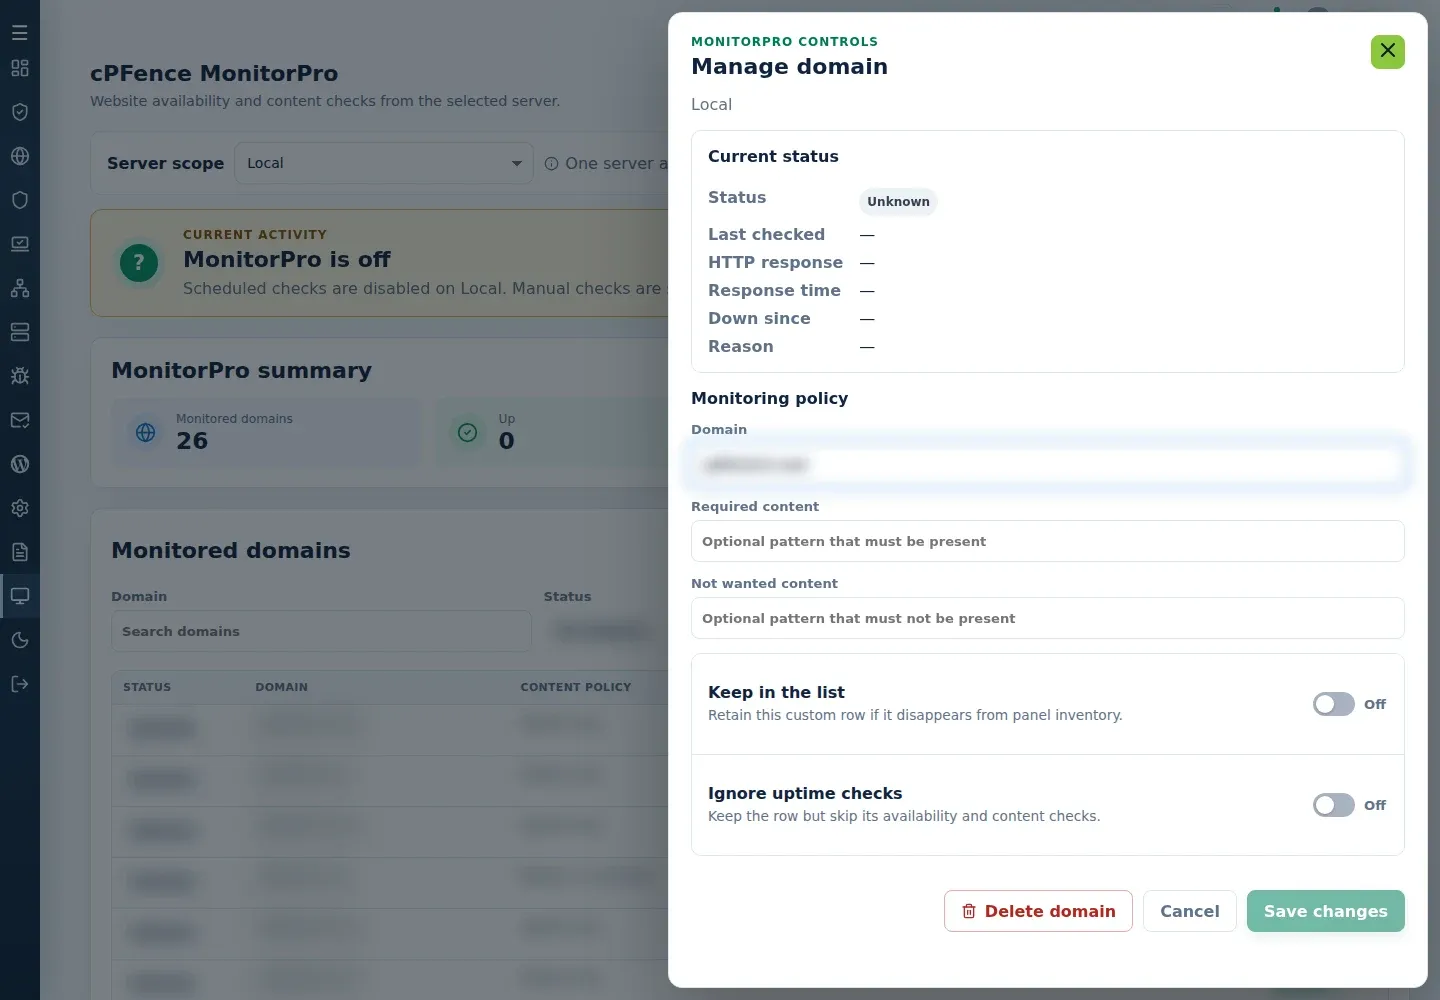Open the Status filter dropdown in Monitored domains

[607, 631]
